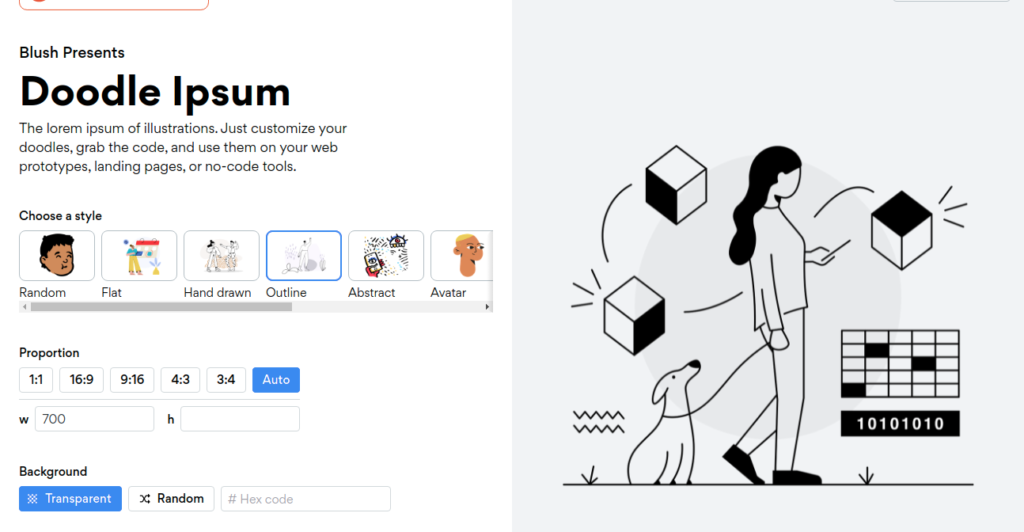Focus the Hex code input field
Screen dimensions: 1024x532
306,499
